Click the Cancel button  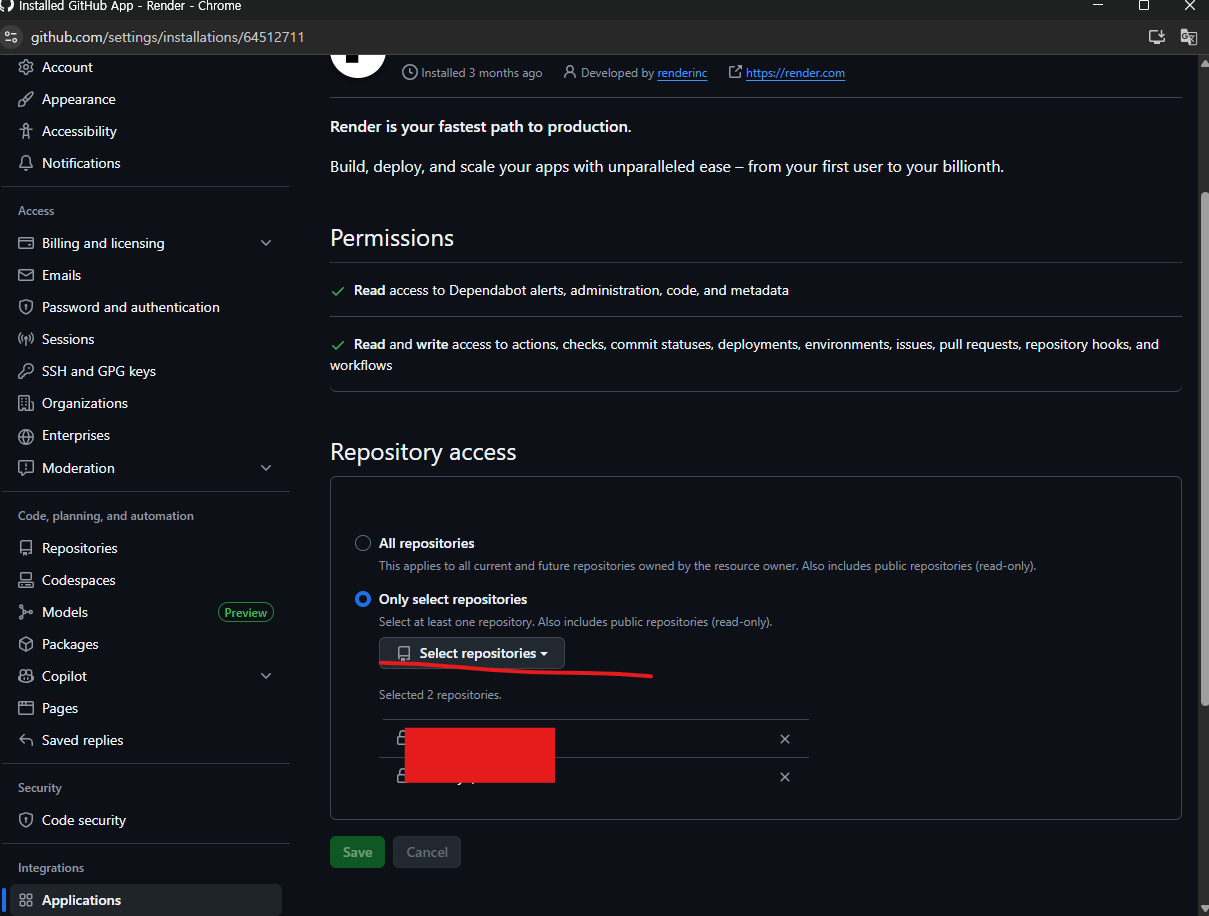point(427,852)
